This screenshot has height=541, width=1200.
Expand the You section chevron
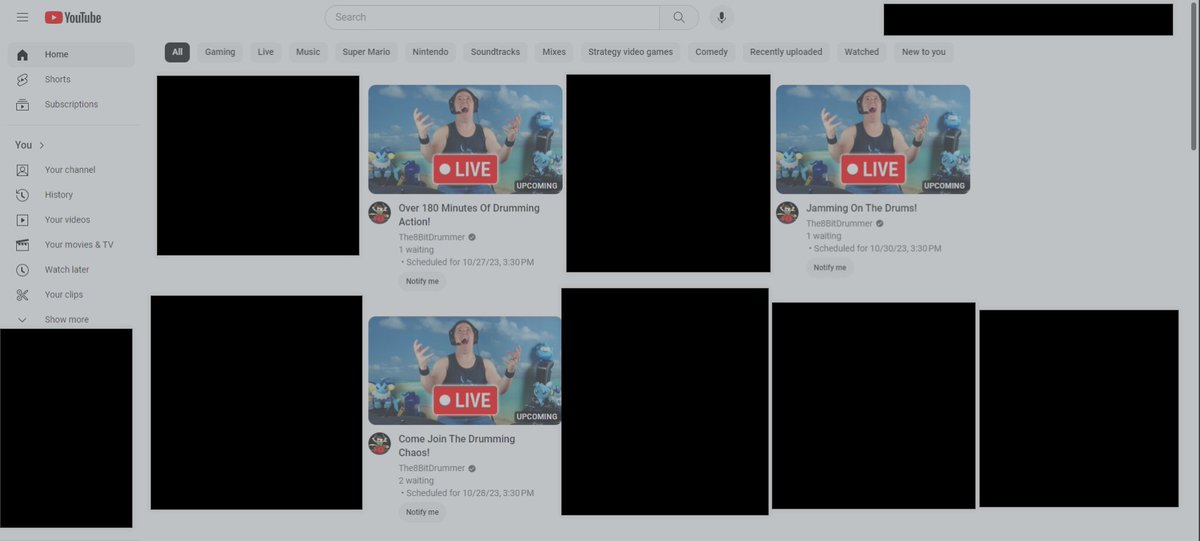tap(41, 145)
